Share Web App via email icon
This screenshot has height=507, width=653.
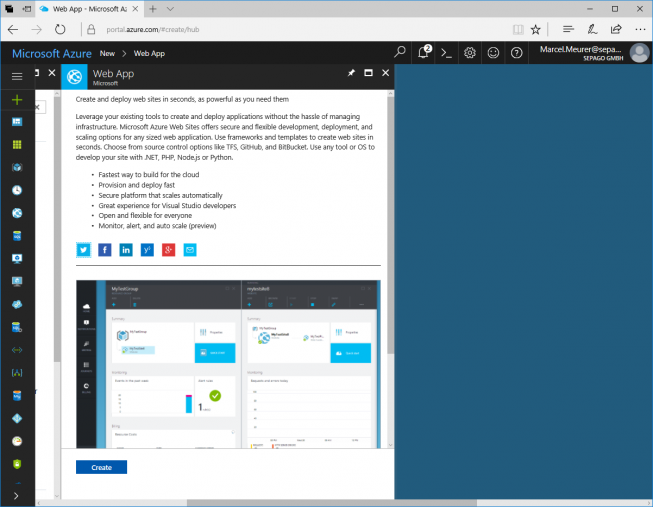(190, 250)
